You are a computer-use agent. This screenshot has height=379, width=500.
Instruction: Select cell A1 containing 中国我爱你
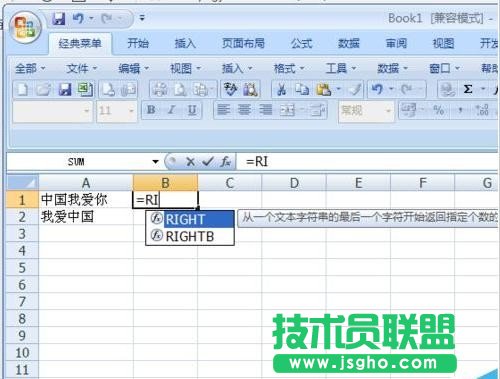tap(86, 200)
